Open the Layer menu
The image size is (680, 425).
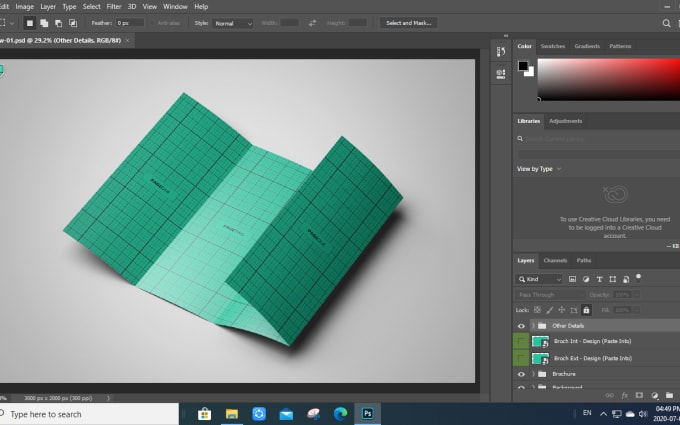tap(48, 7)
